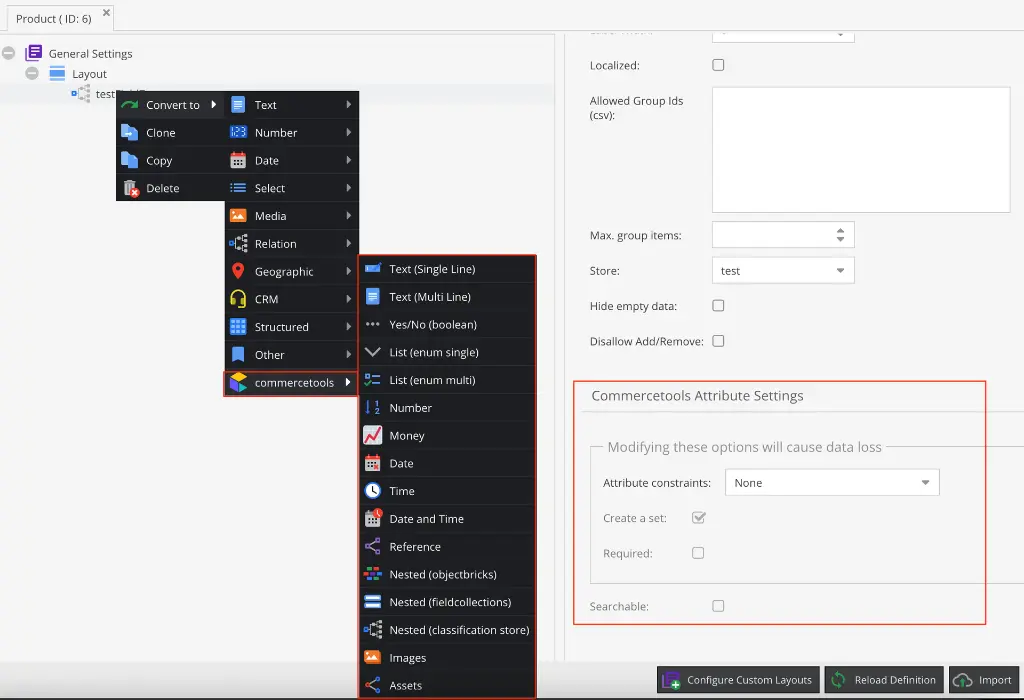
Task: Click the Configure Custom Layouts button
Action: (x=738, y=680)
